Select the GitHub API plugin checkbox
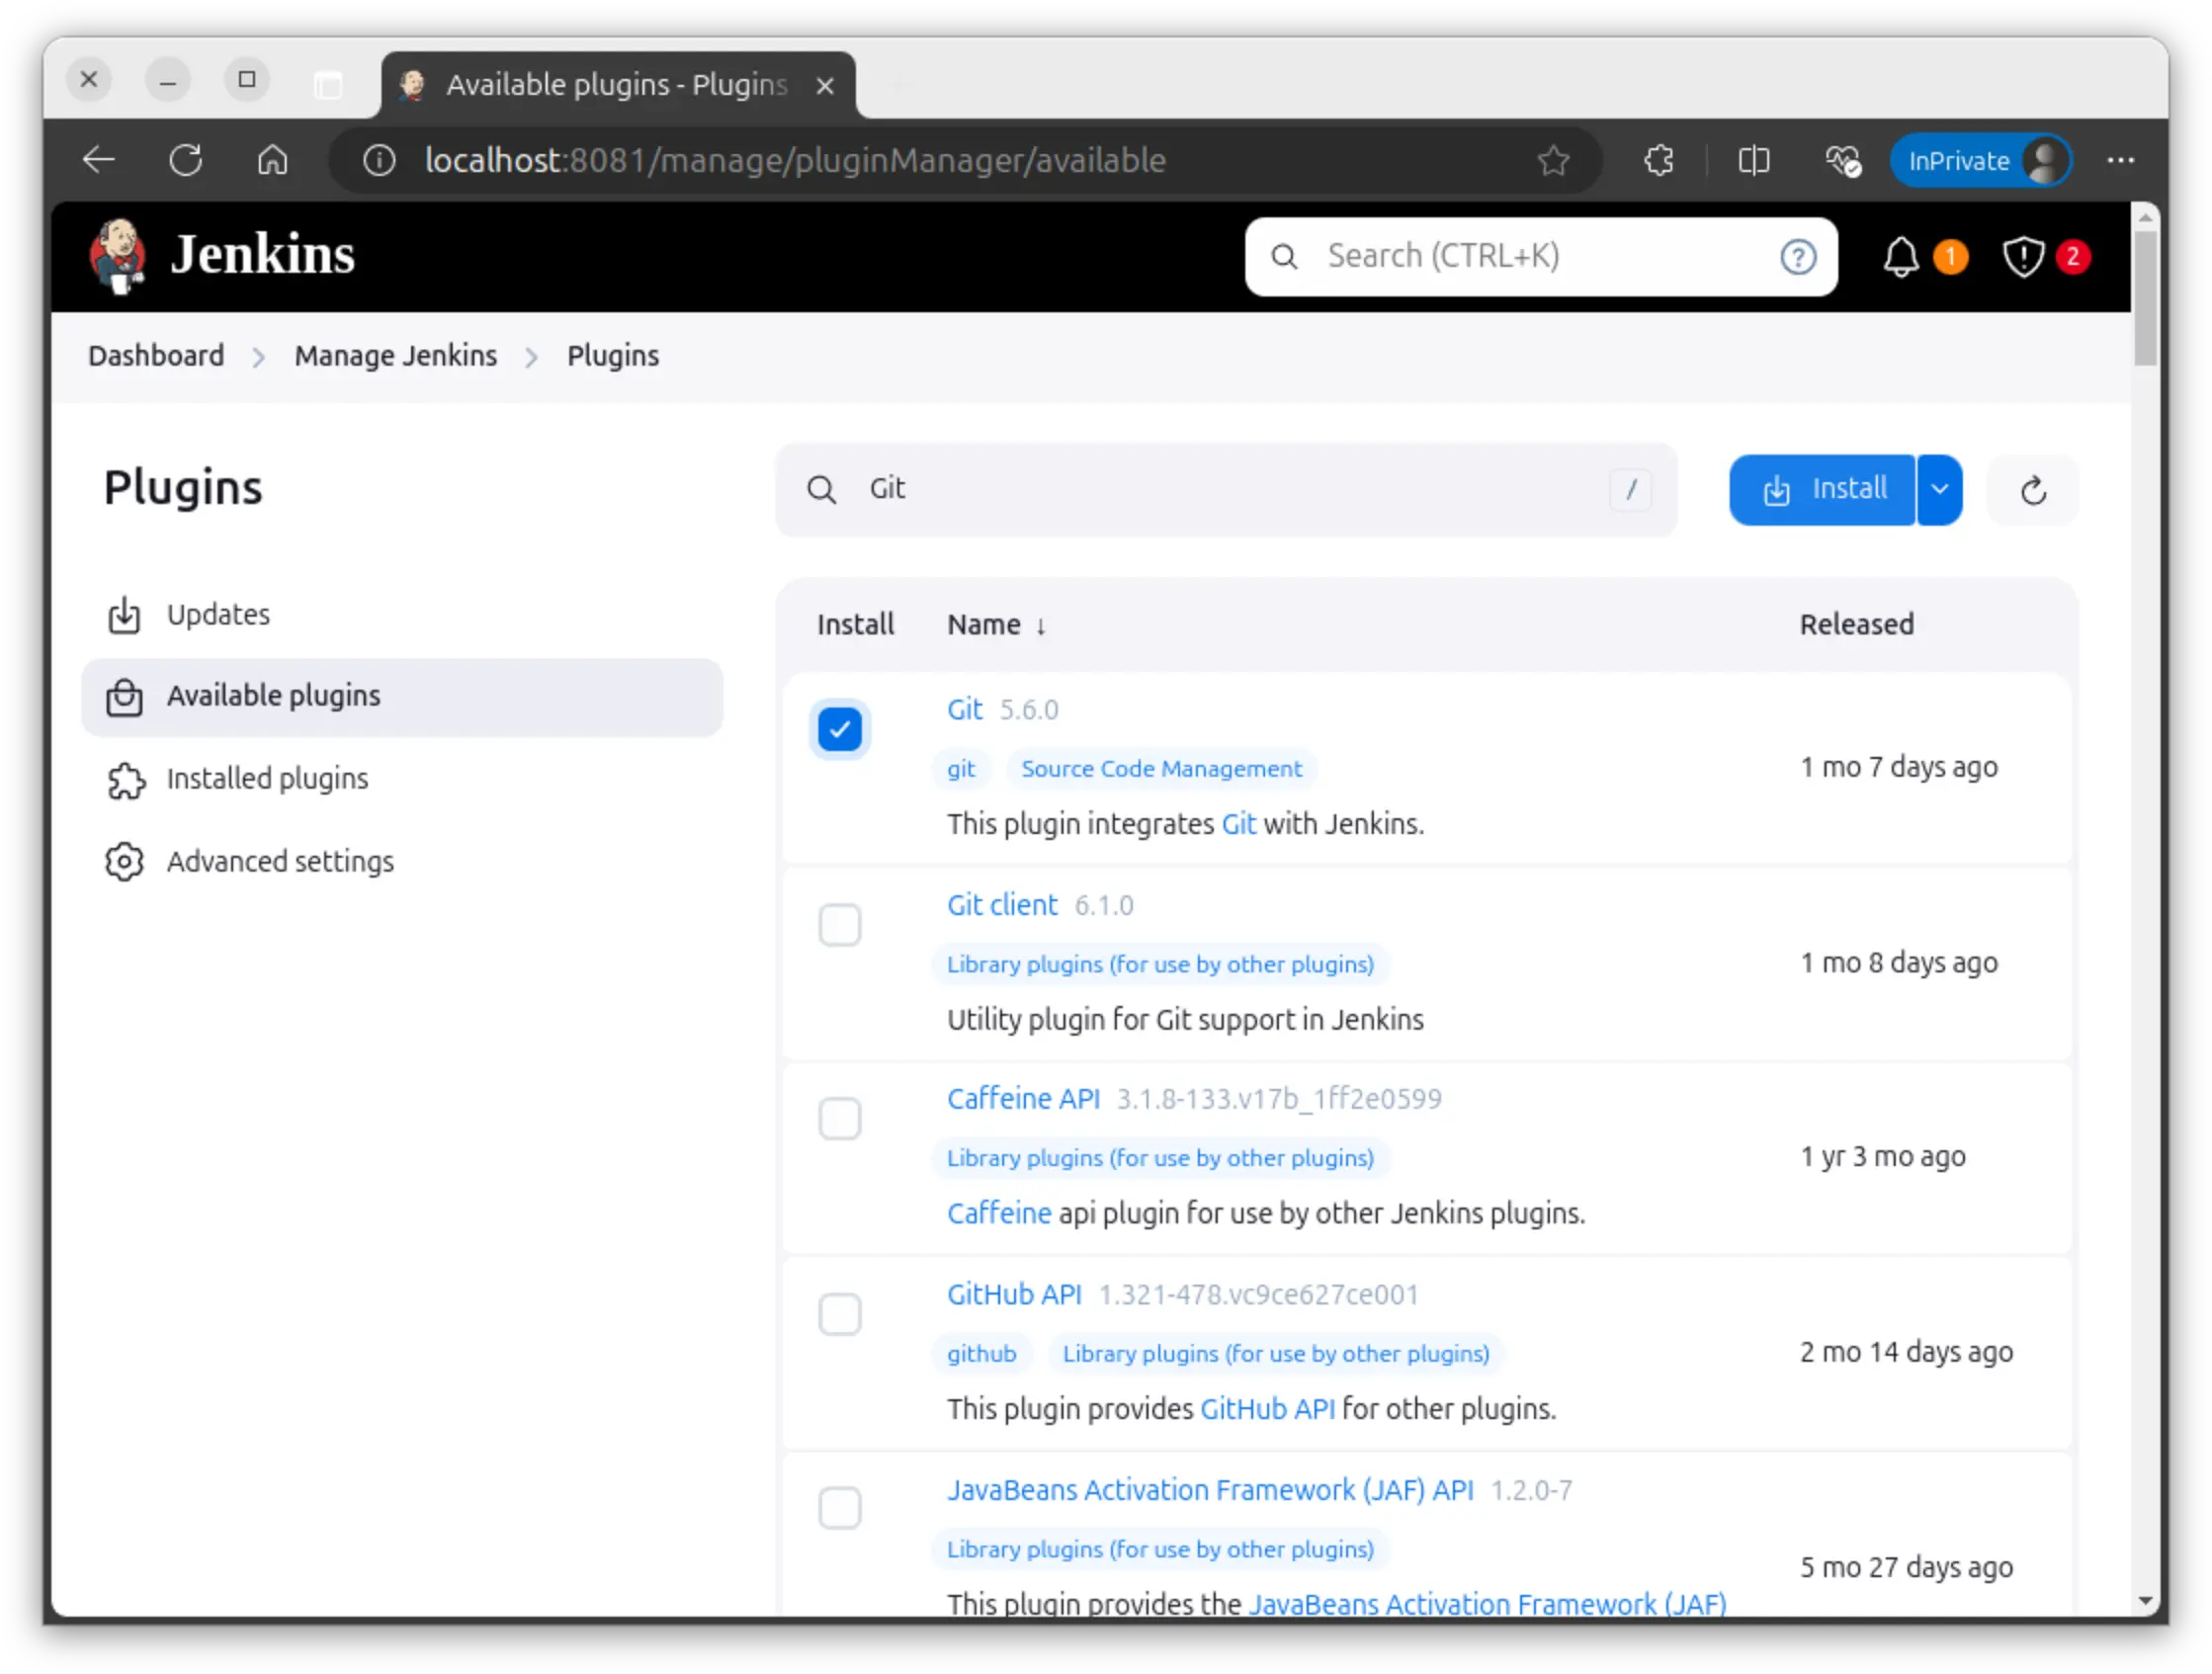 coord(839,1314)
